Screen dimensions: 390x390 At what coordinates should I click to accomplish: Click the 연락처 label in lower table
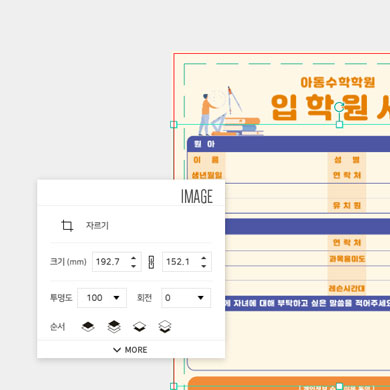[347, 242]
